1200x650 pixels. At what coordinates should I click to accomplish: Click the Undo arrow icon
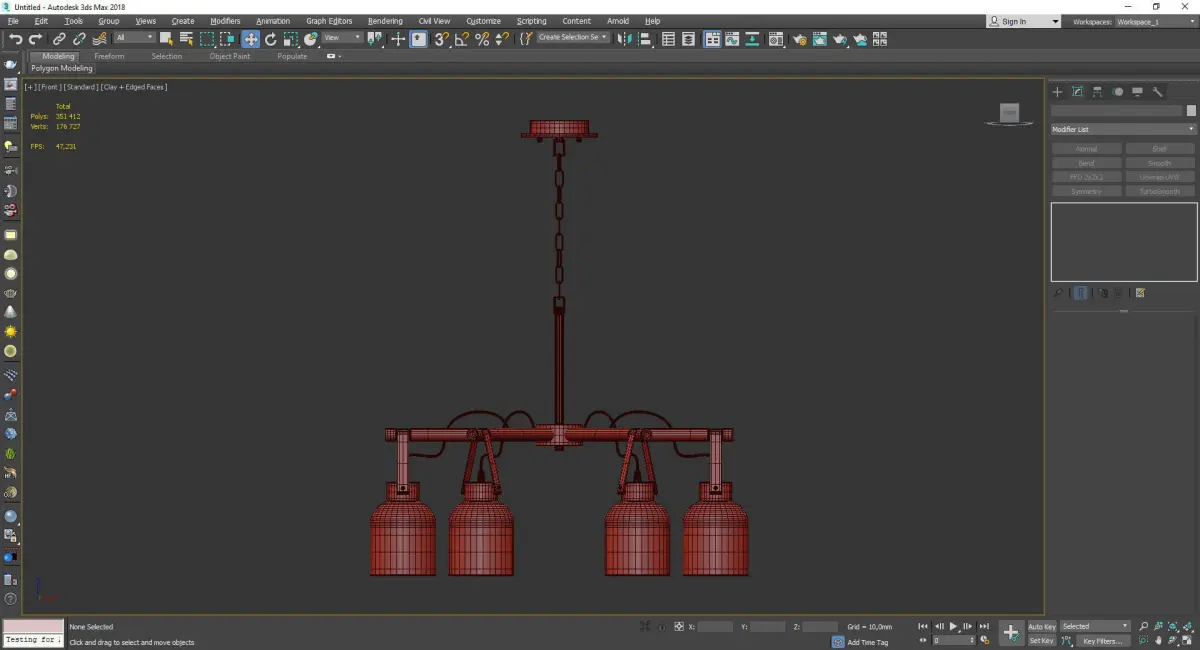[15, 39]
